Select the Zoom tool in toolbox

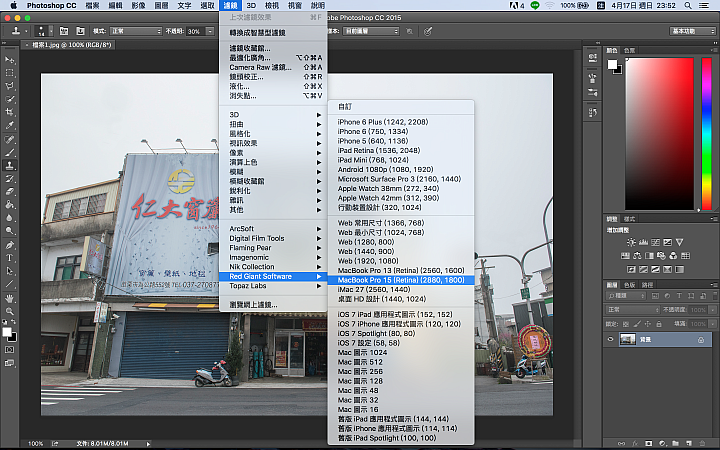point(10,311)
